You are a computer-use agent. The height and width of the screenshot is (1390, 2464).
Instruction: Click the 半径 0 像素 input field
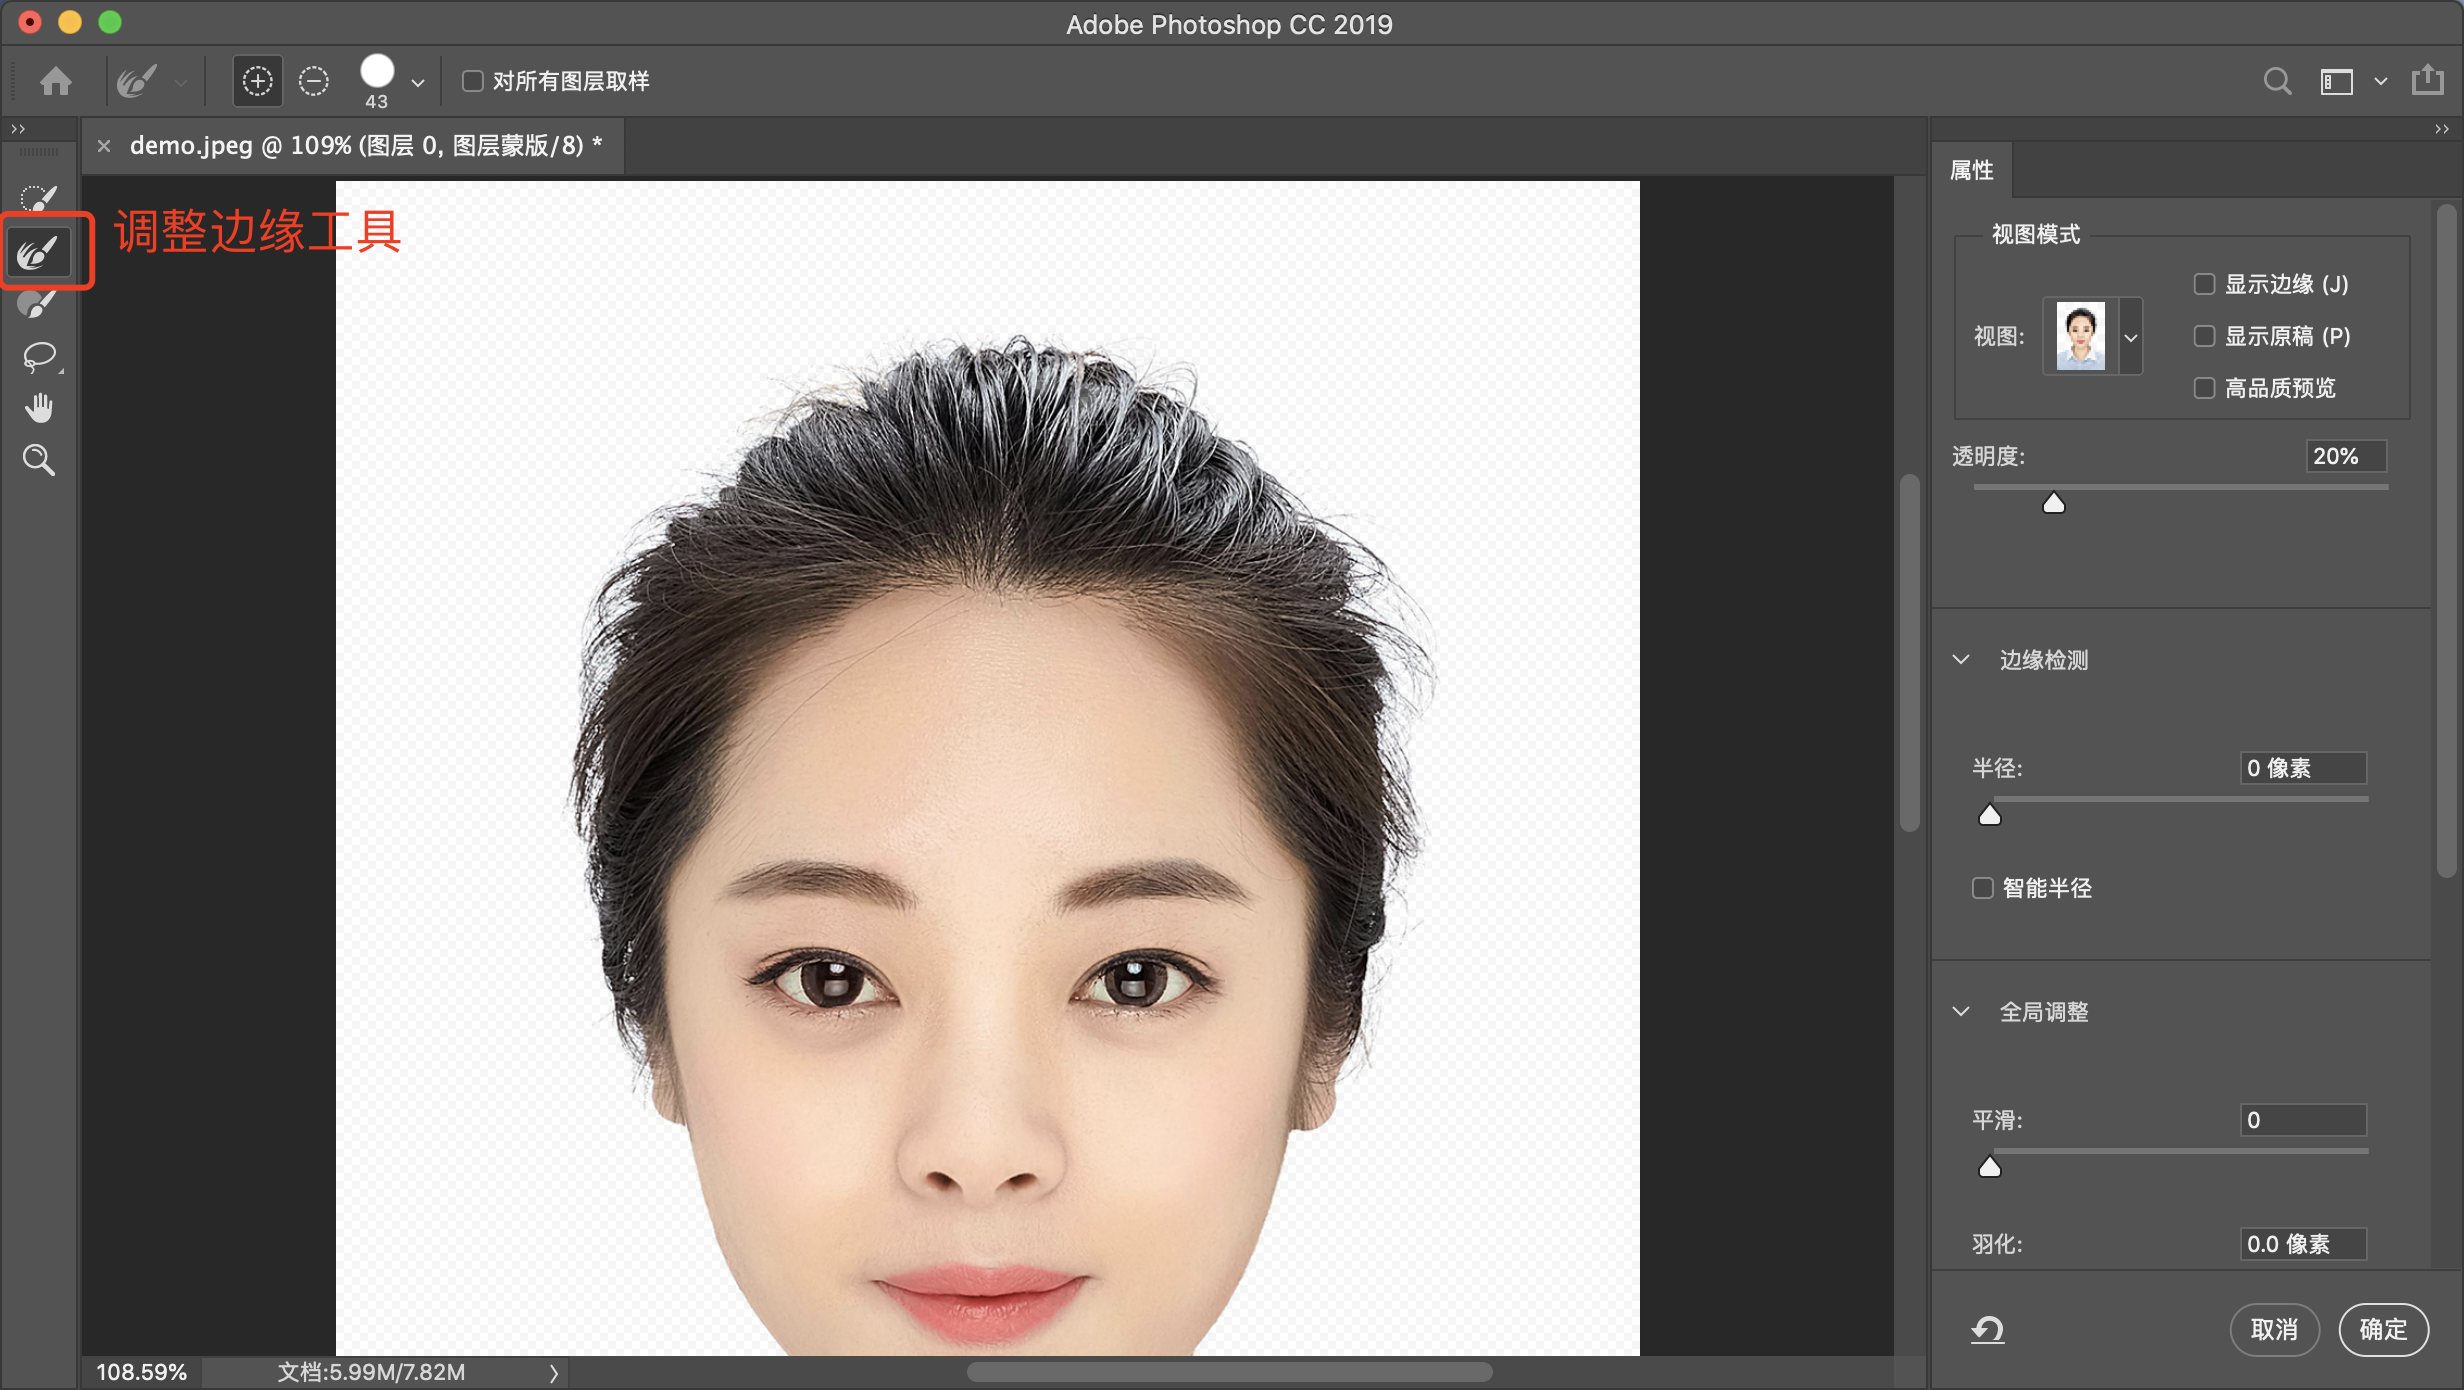pos(2302,768)
